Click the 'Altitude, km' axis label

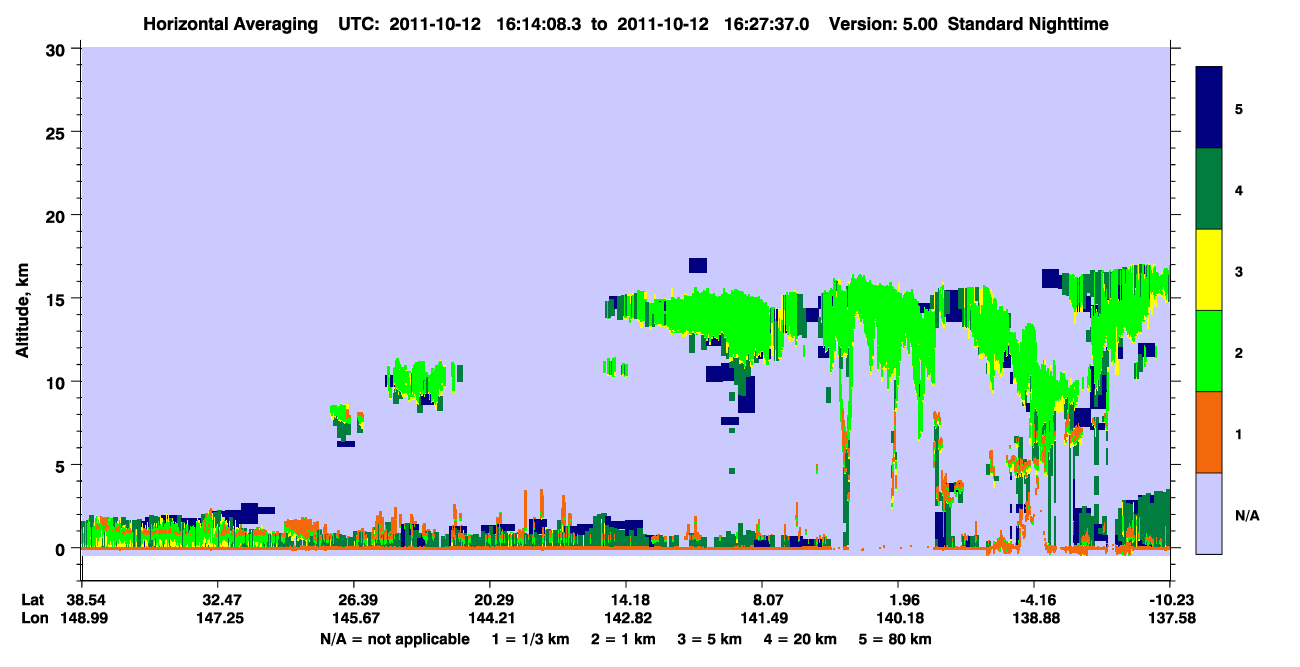point(22,312)
